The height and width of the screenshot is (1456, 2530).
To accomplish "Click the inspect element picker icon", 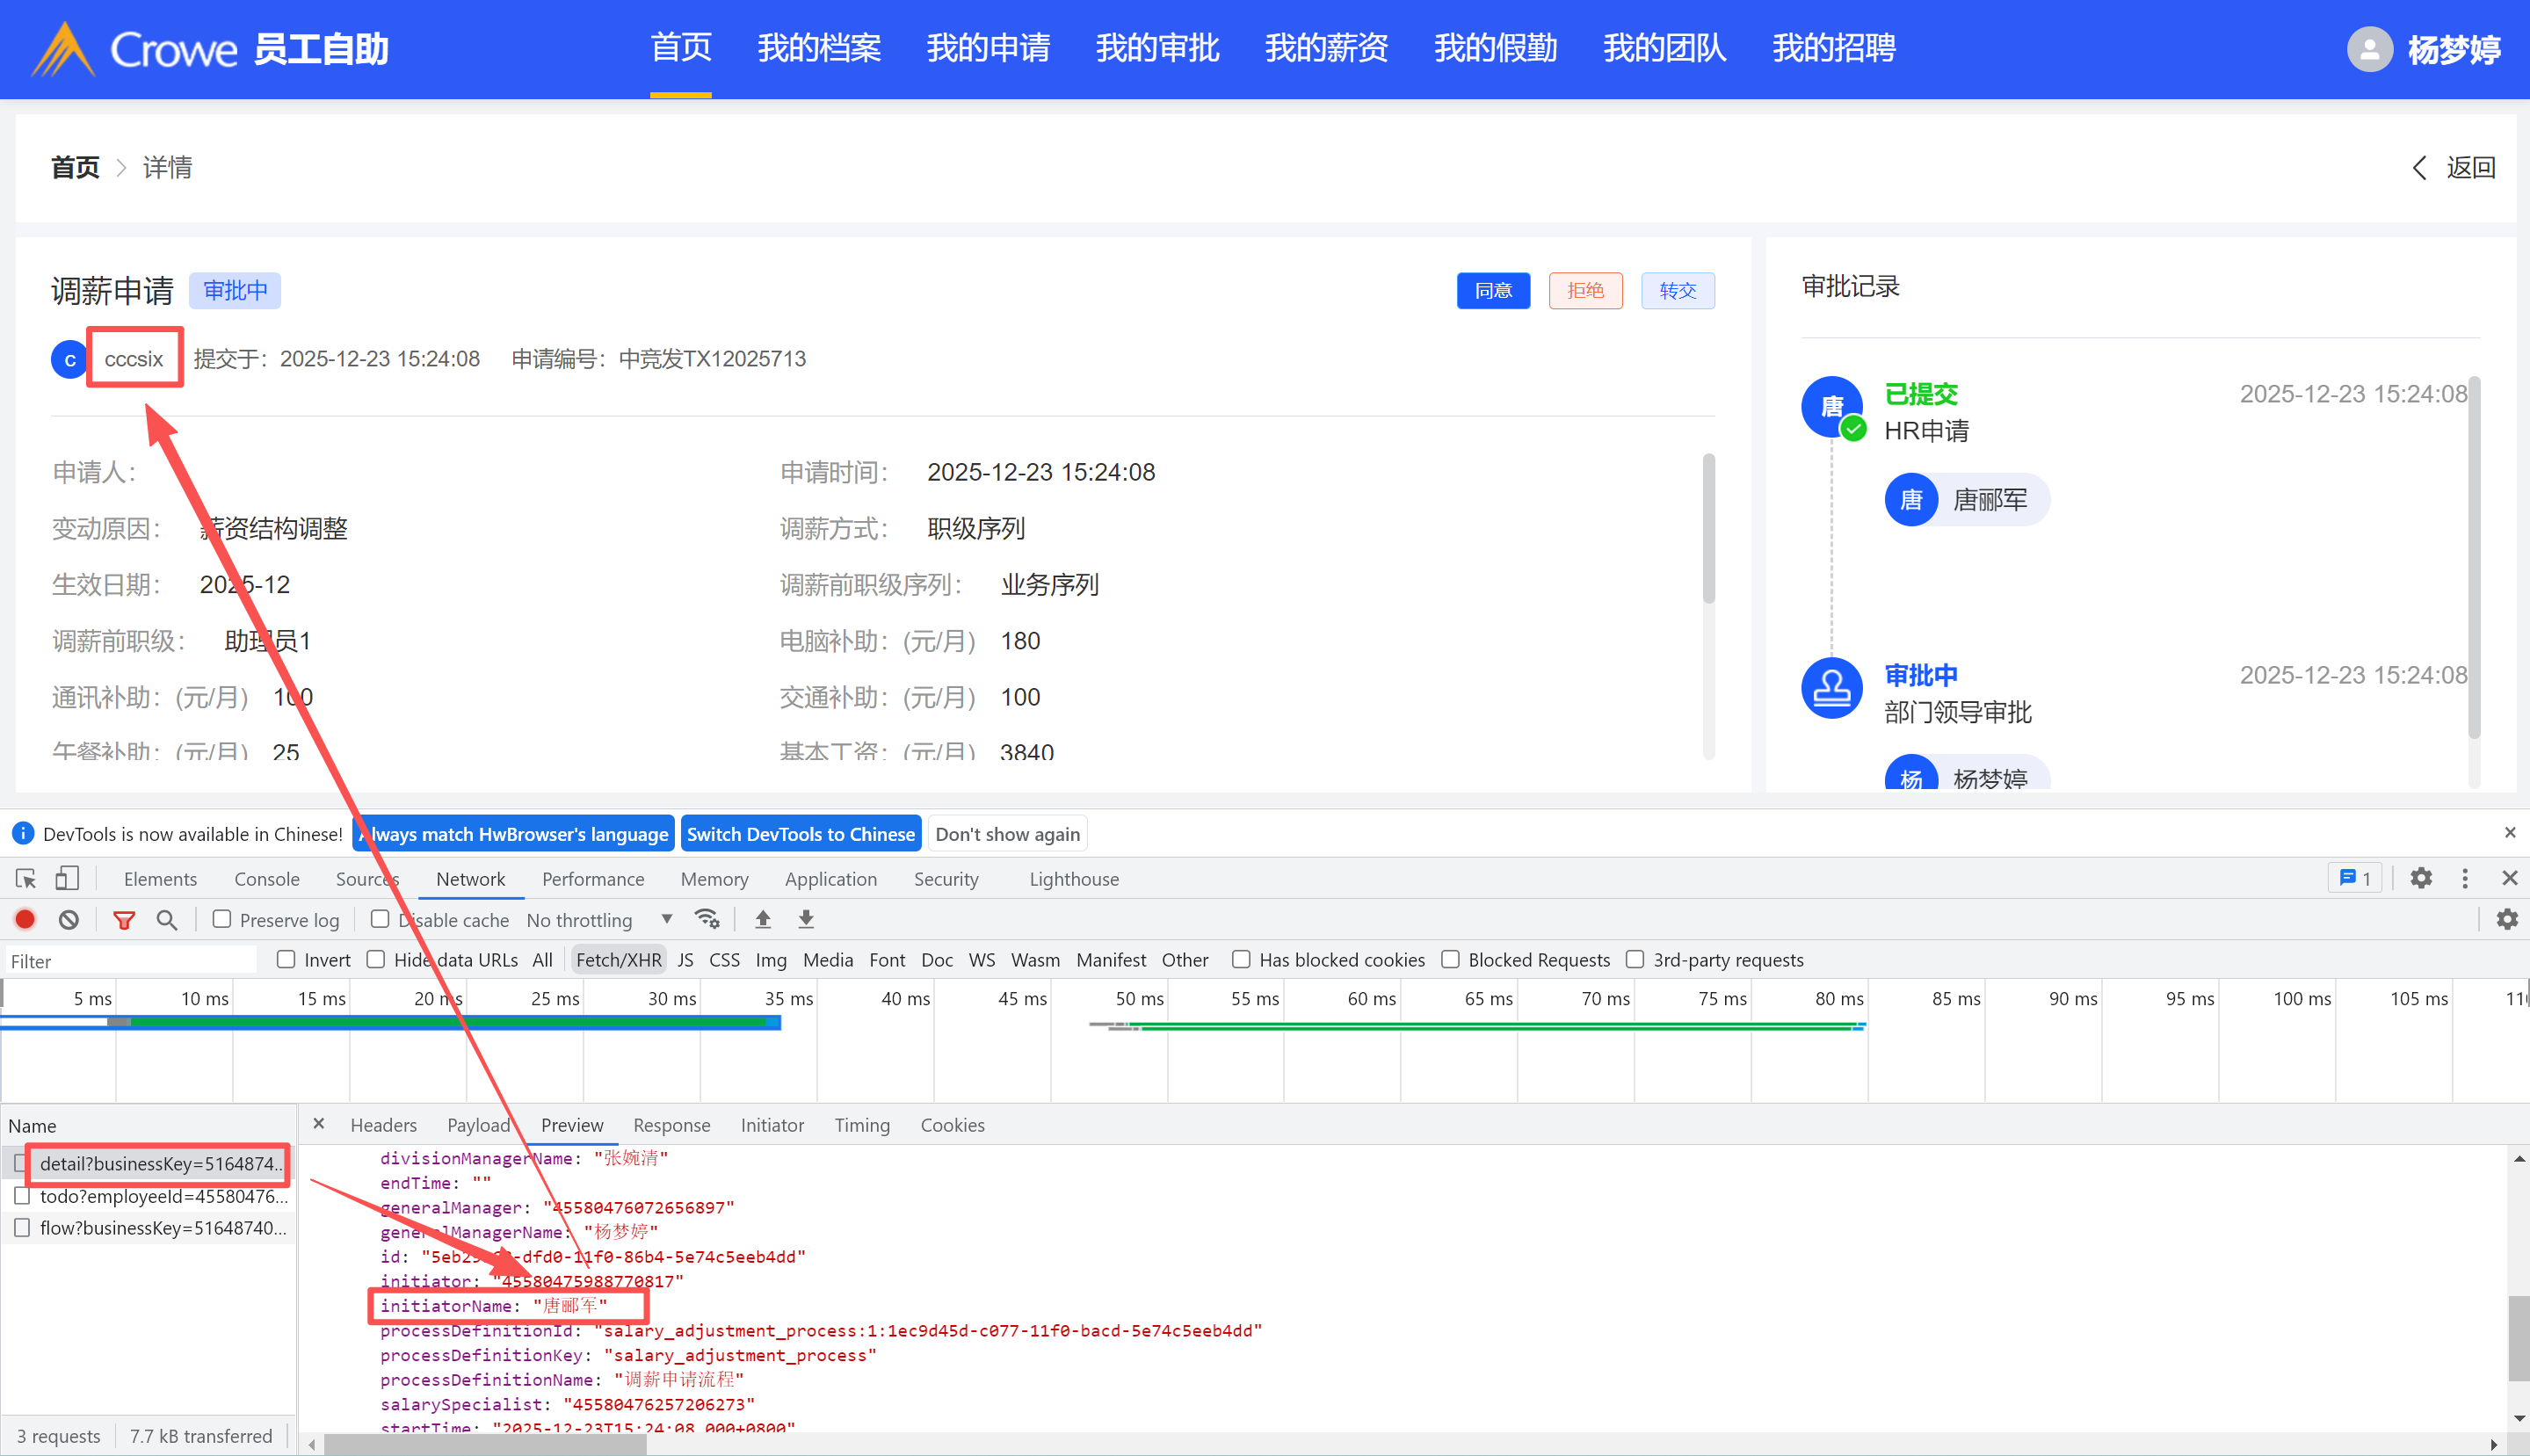I will (x=26, y=878).
